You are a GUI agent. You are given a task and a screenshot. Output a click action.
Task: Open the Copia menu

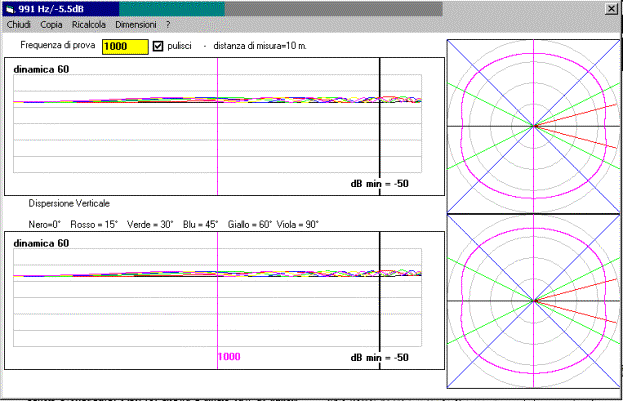(x=51, y=23)
